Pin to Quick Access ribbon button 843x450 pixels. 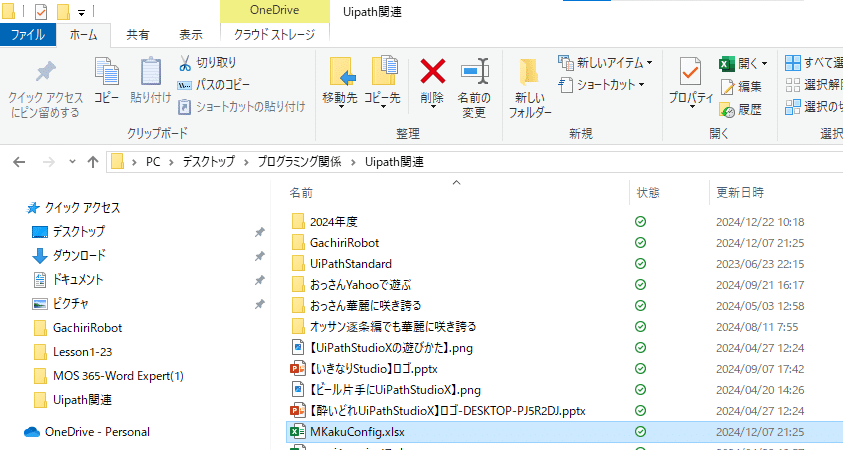(x=46, y=89)
